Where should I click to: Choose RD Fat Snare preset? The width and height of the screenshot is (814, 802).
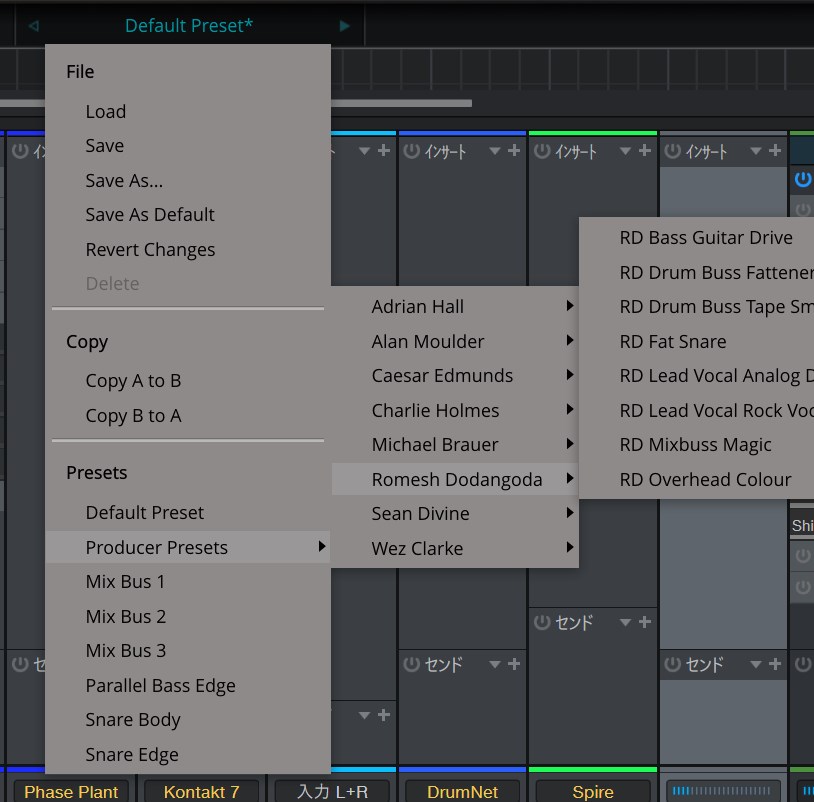pyautogui.click(x=673, y=342)
